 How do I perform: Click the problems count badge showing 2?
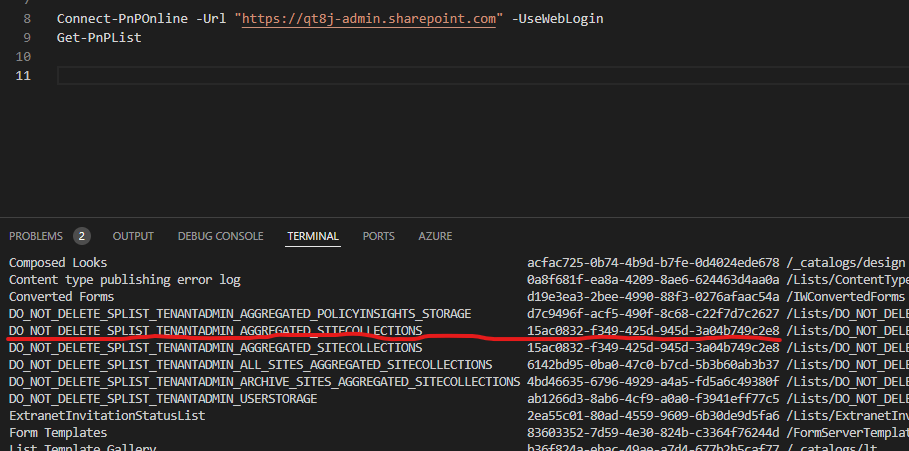coord(81,236)
